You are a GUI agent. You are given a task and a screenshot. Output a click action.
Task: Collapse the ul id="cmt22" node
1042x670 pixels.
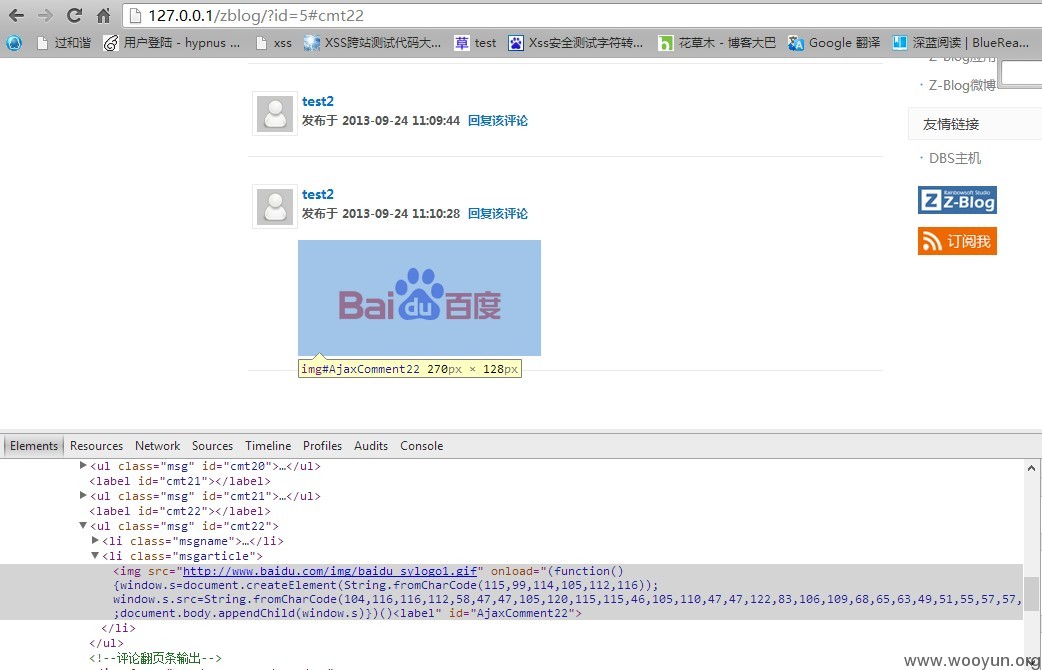click(x=83, y=525)
